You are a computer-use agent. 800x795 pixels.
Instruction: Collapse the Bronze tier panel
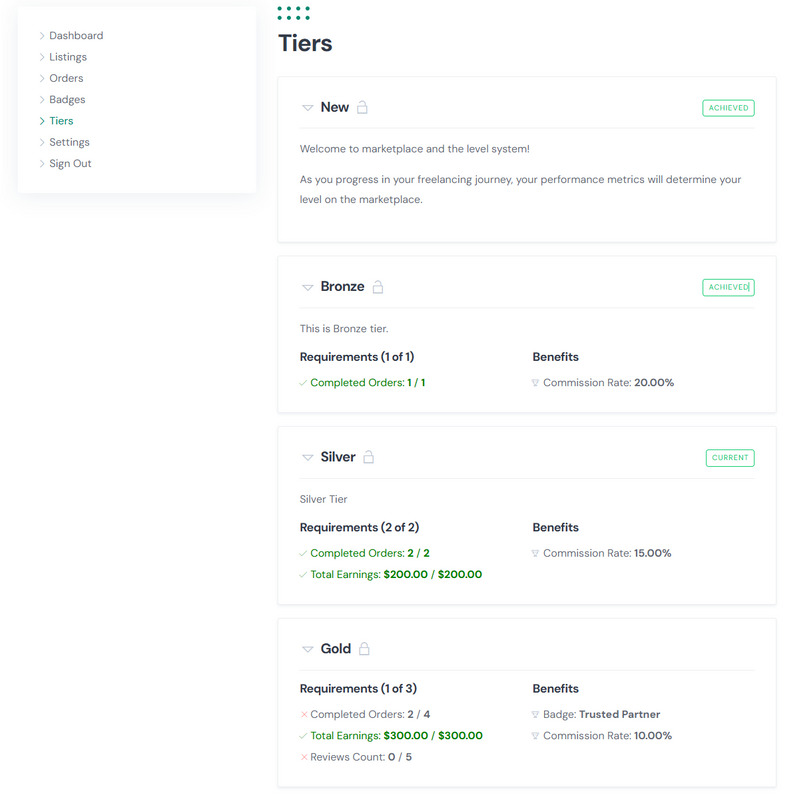[308, 287]
